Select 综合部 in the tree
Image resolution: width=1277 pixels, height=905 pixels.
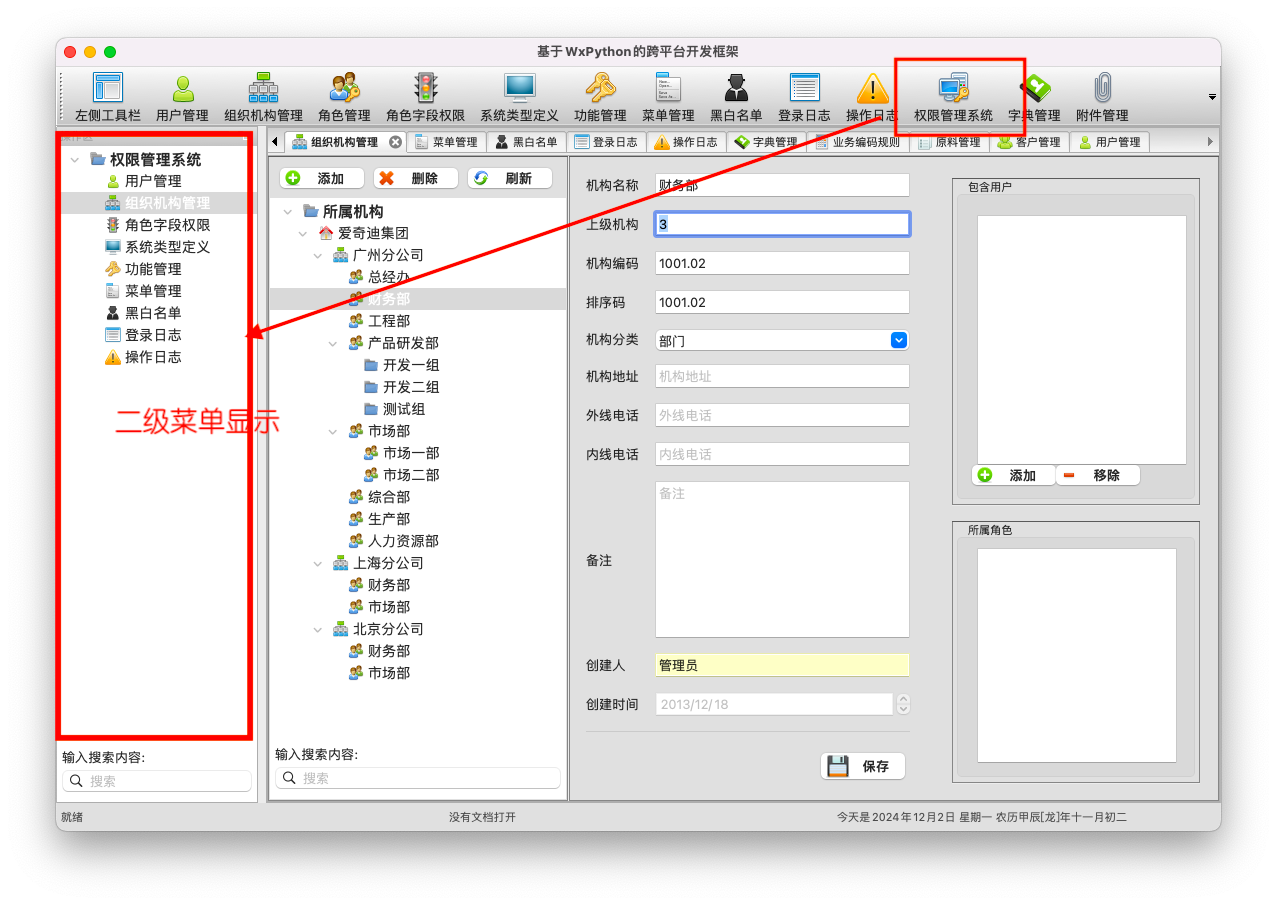click(379, 497)
